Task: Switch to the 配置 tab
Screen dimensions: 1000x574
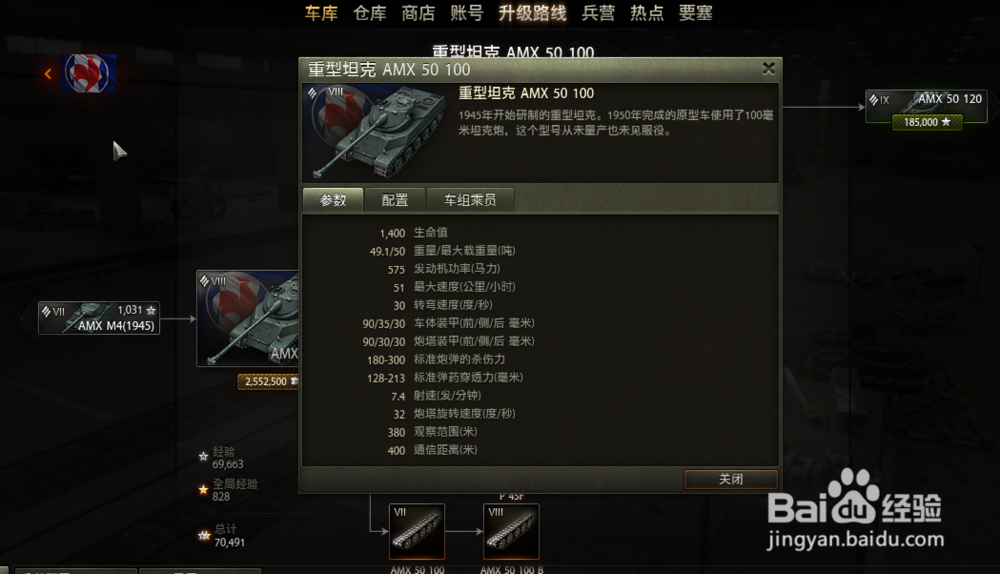Action: tap(395, 200)
